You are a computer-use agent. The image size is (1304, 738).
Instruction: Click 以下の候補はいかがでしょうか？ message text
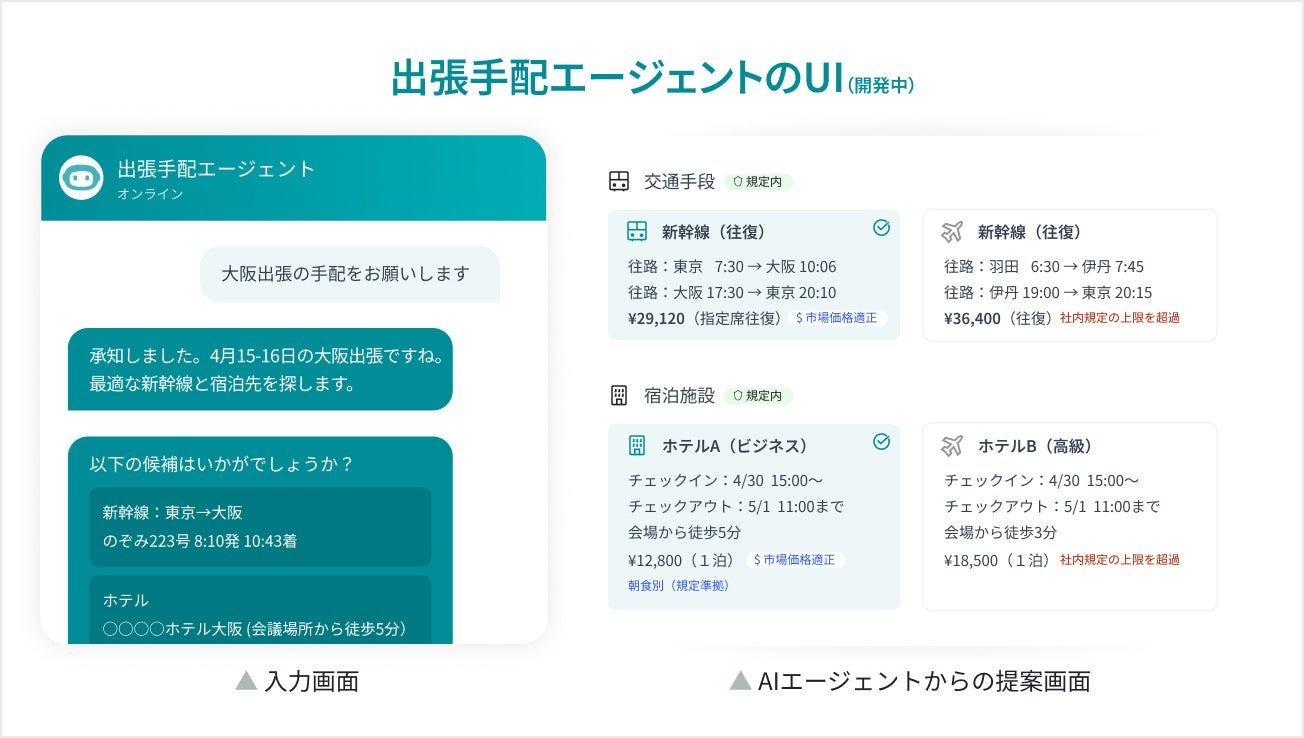222,464
